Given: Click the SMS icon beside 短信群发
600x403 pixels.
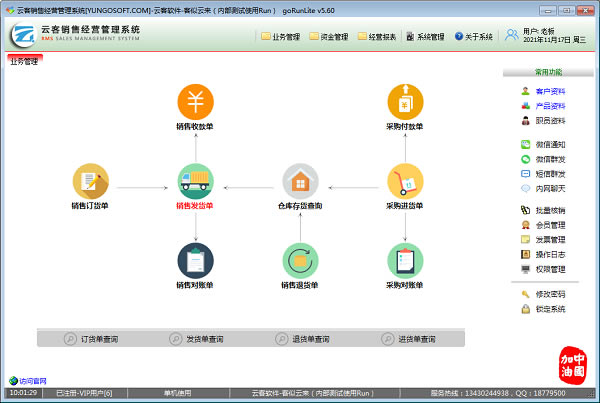Looking at the screenshot, I should coord(526,174).
